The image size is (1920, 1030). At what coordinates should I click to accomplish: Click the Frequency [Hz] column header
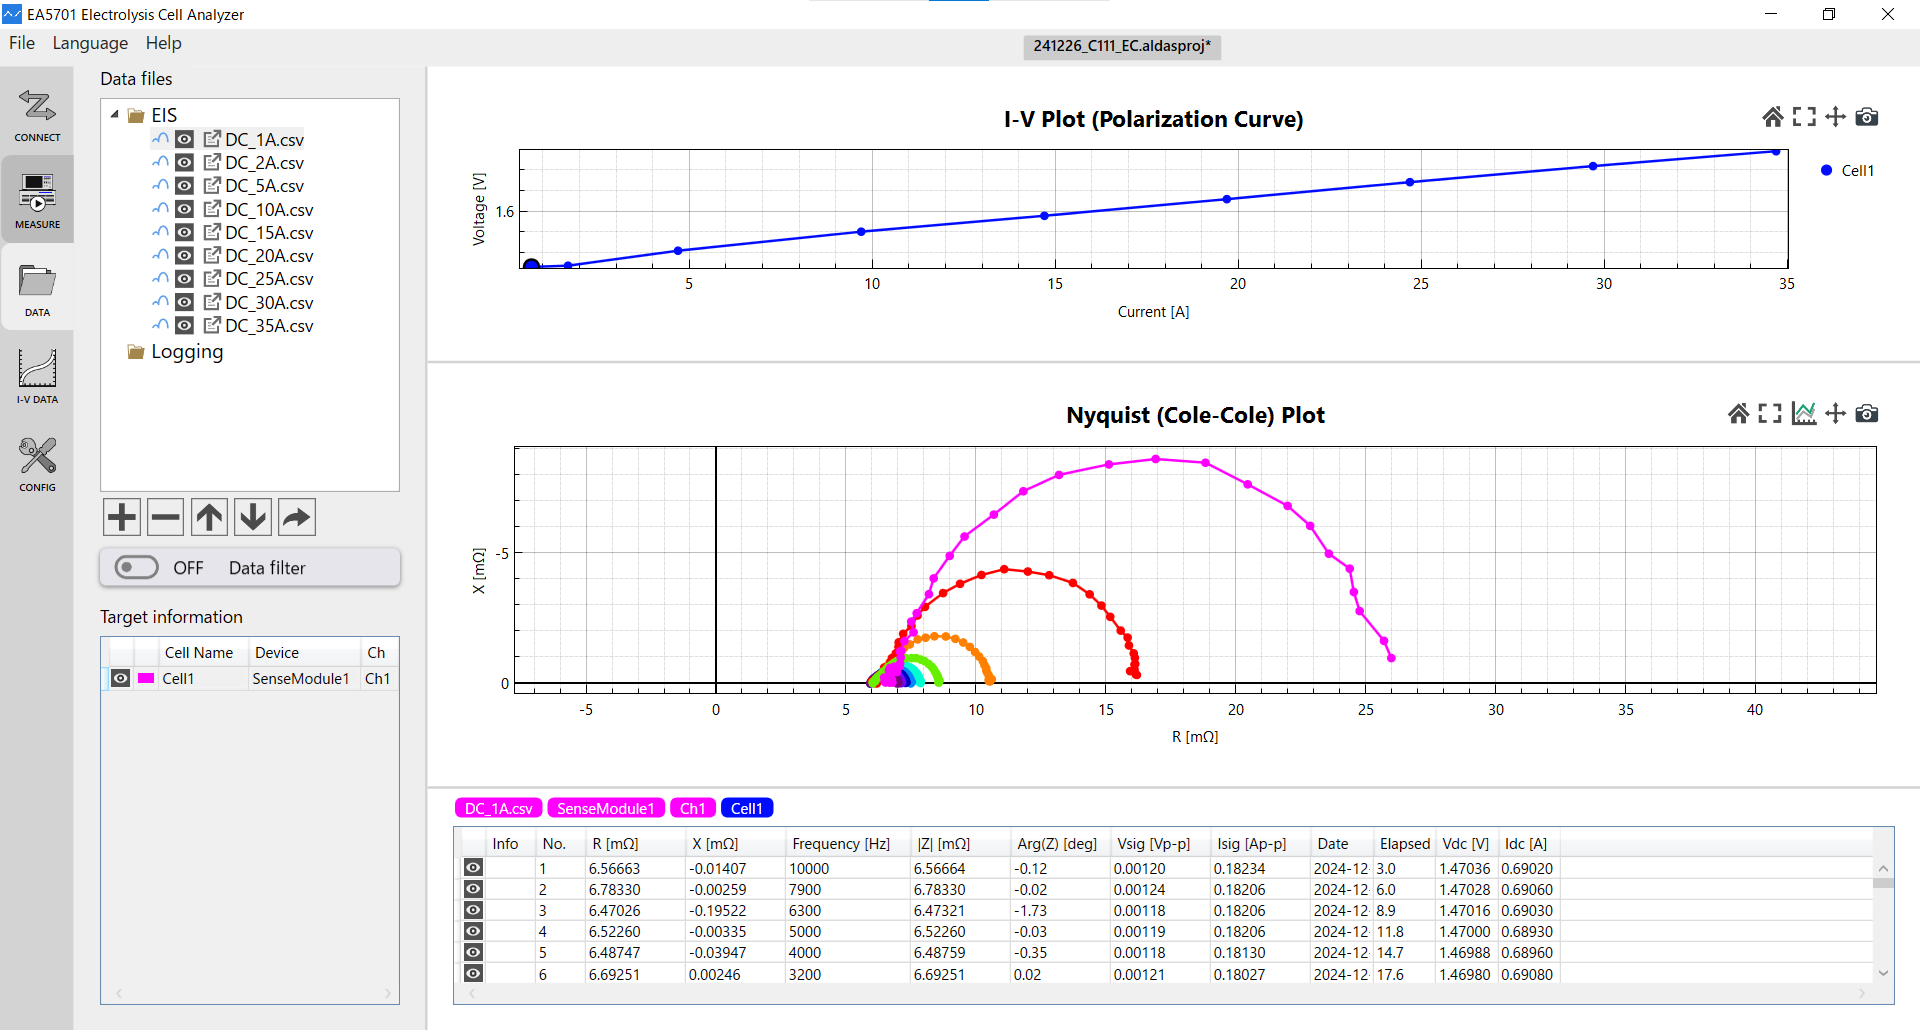tap(840, 844)
